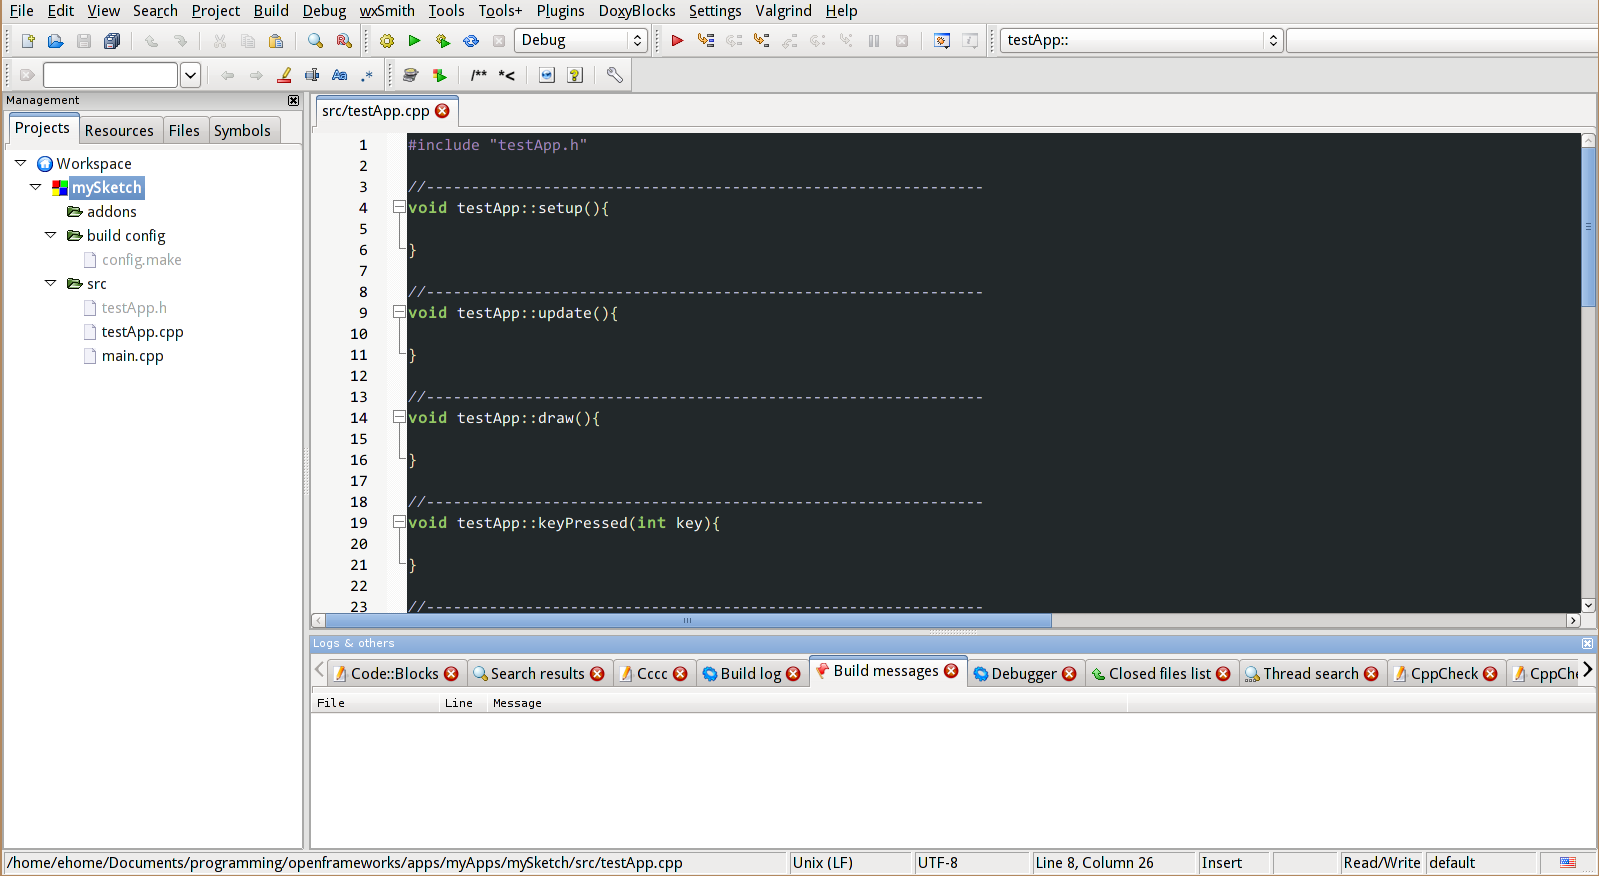Fold the testApp::keyPressed function block
1599x876 pixels.
tap(399, 522)
